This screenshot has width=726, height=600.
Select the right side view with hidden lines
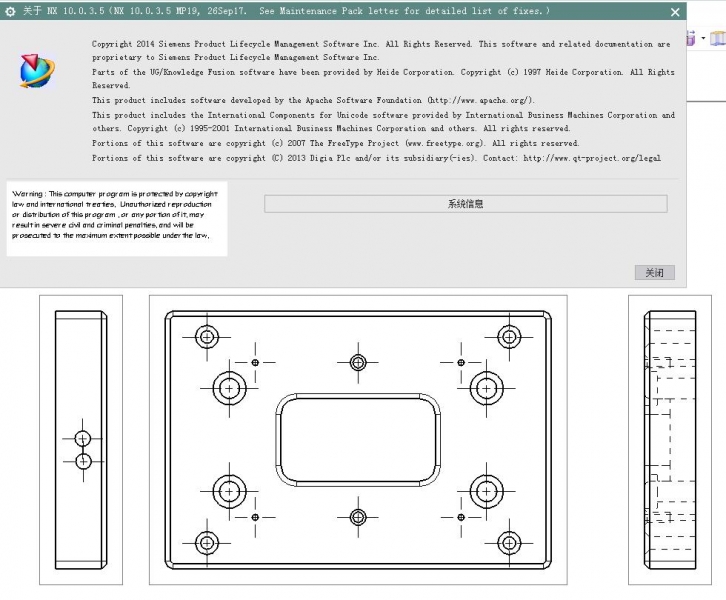pyautogui.click(x=670, y=440)
